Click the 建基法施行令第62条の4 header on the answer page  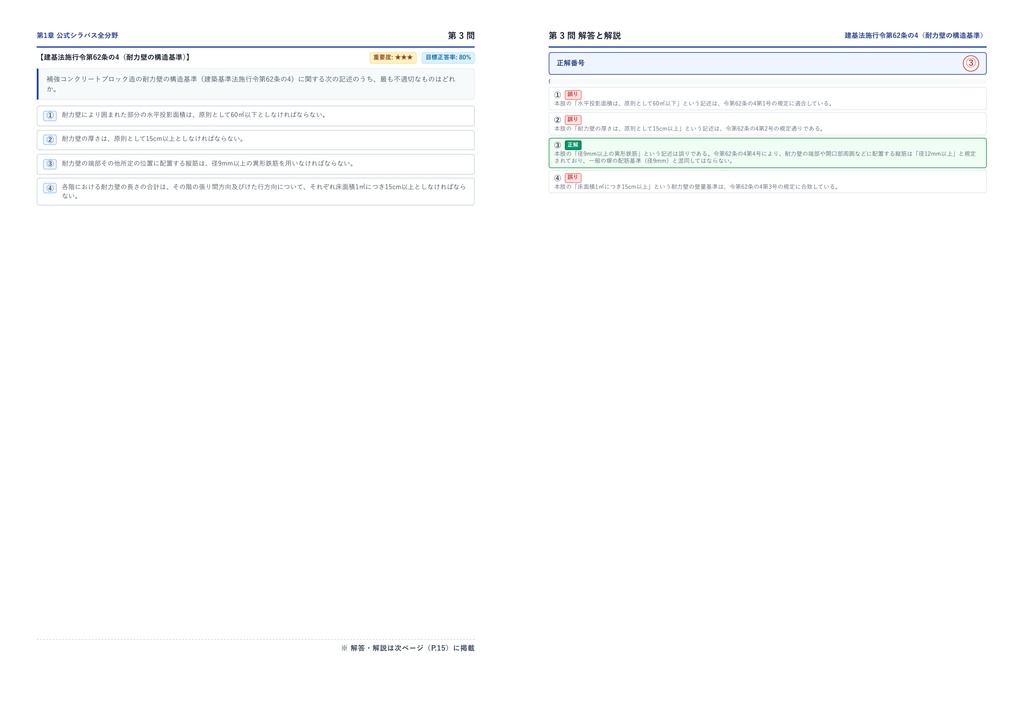click(x=914, y=35)
